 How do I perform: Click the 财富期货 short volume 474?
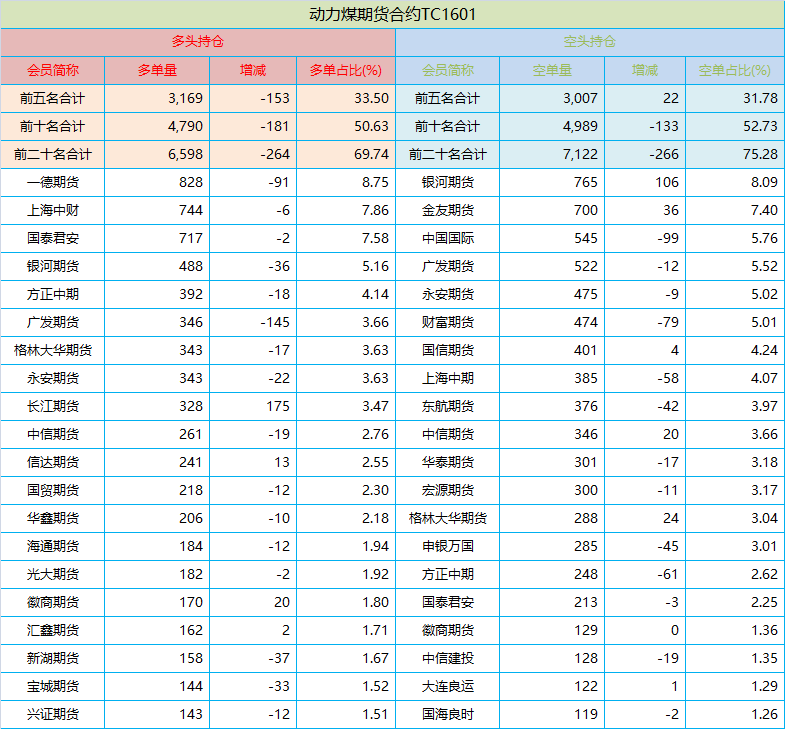[x=586, y=322]
